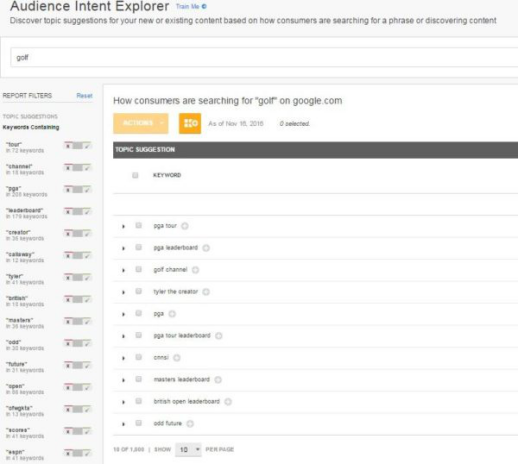518x464 pixels.
Task: Click the circle icon next to pga tour
Action: [x=185, y=226]
